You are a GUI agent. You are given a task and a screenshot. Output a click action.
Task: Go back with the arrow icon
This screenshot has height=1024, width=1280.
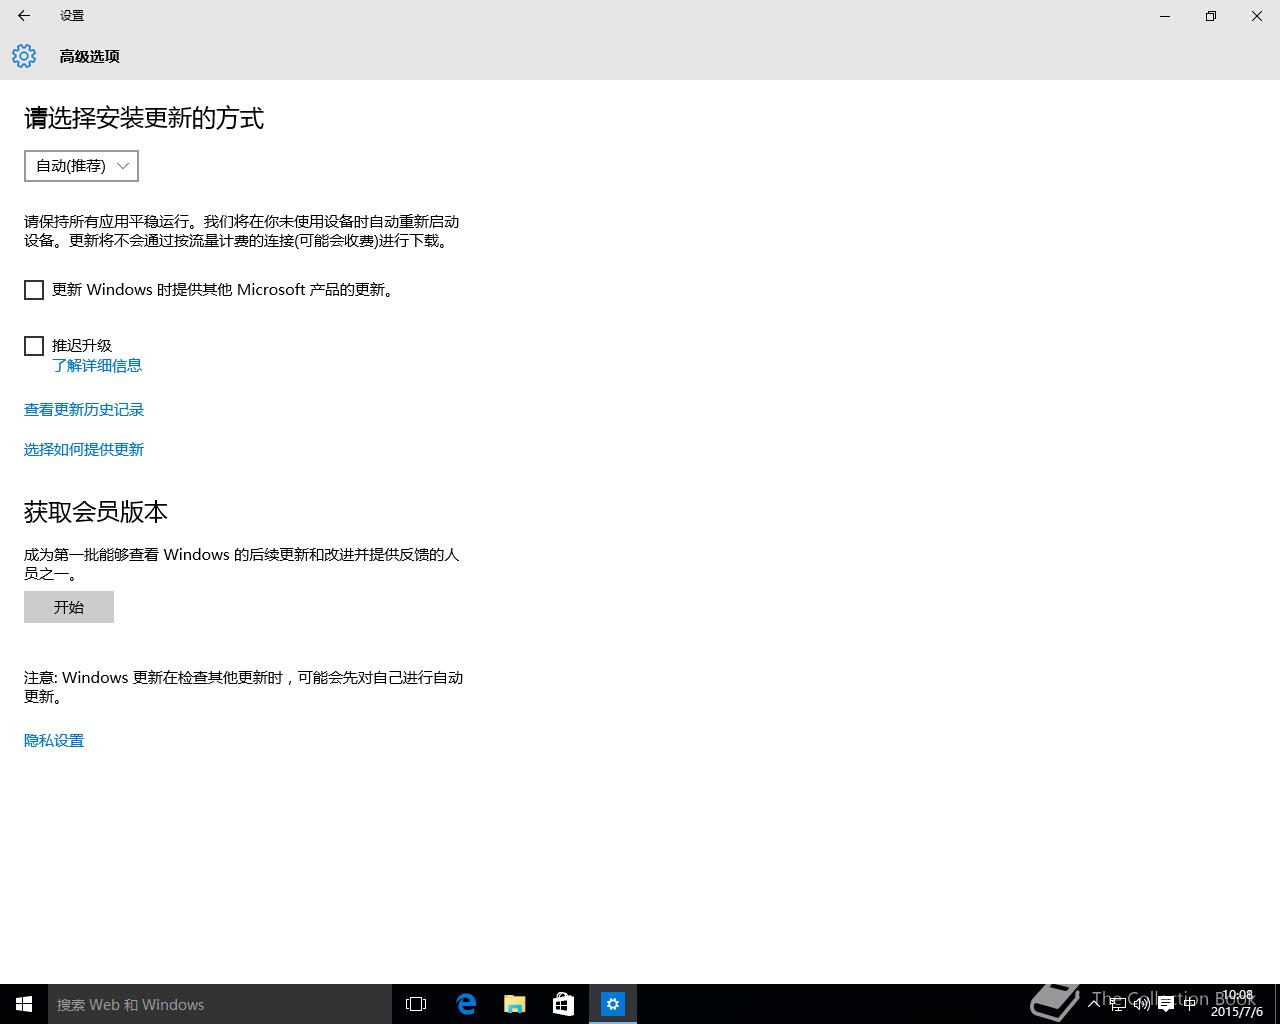pyautogui.click(x=24, y=16)
